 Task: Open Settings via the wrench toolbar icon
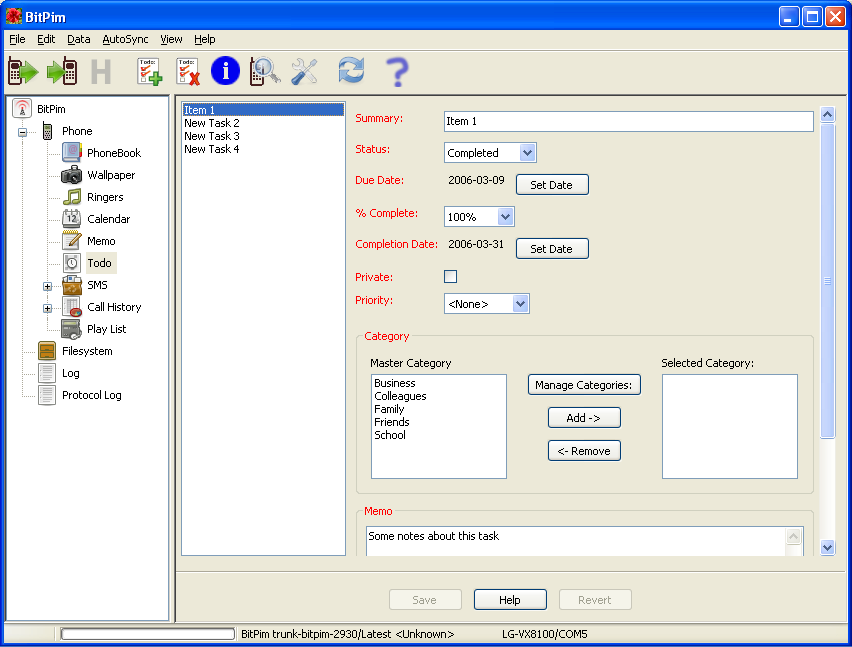tap(304, 71)
